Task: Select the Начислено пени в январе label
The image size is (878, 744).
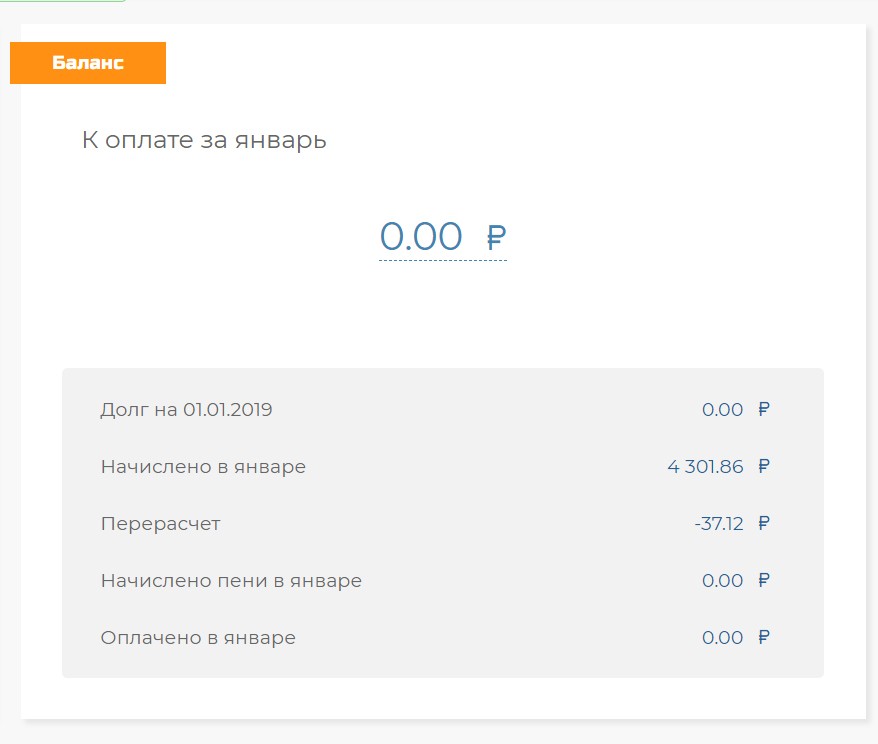Action: point(231,580)
